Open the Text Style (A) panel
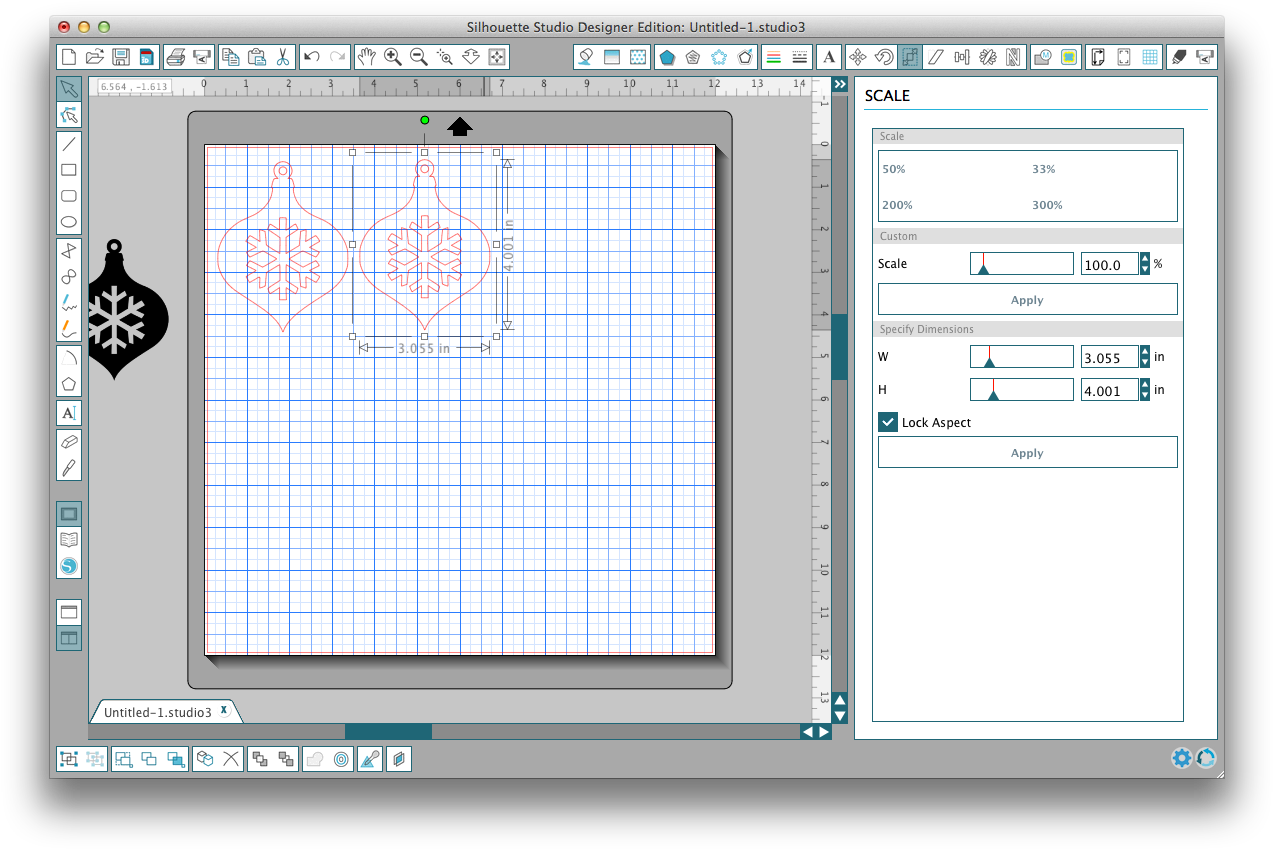The image size is (1273, 849). pos(828,57)
